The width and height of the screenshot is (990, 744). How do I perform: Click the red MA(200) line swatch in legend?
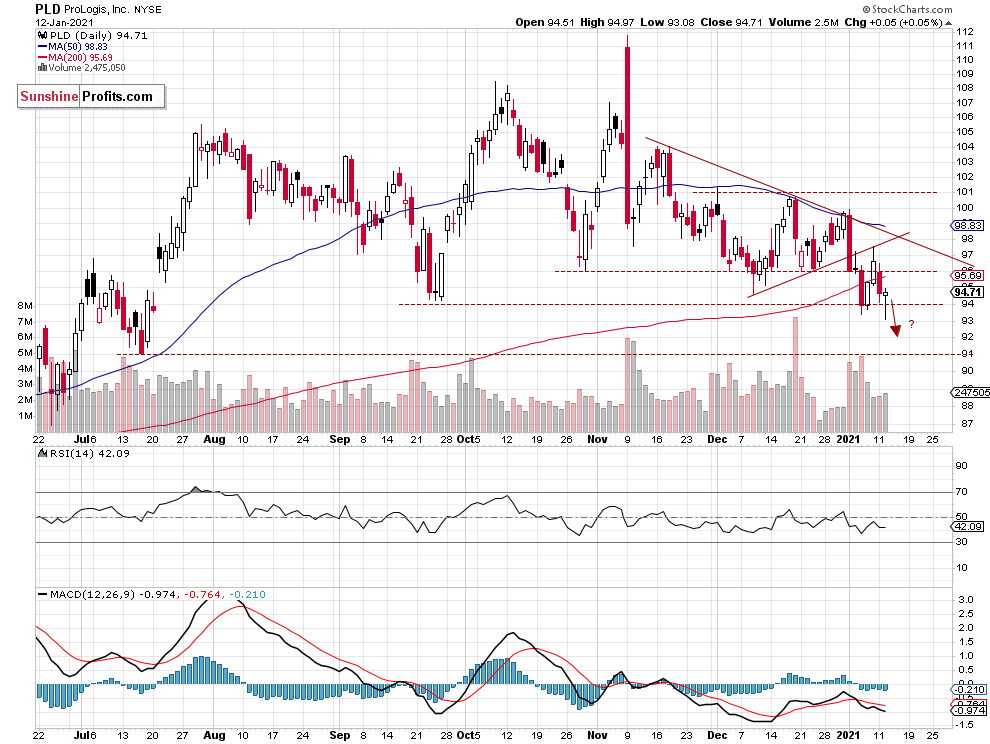point(43,57)
